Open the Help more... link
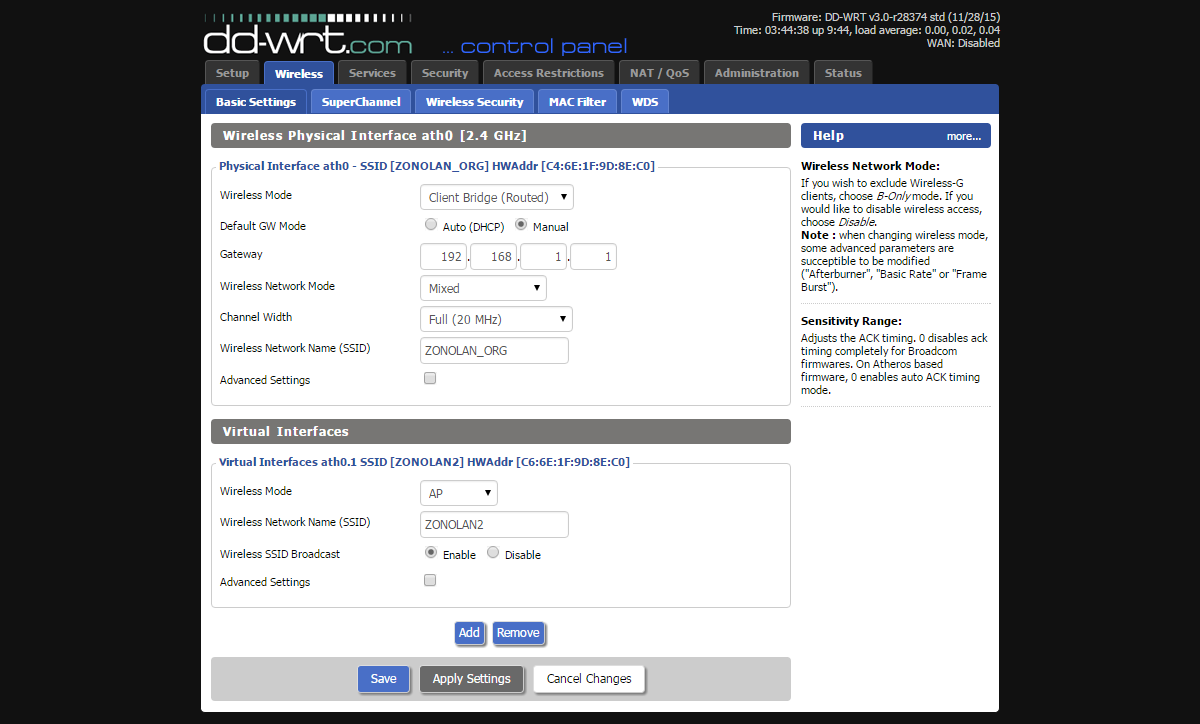Screen dimensions: 1200x724 (964, 136)
